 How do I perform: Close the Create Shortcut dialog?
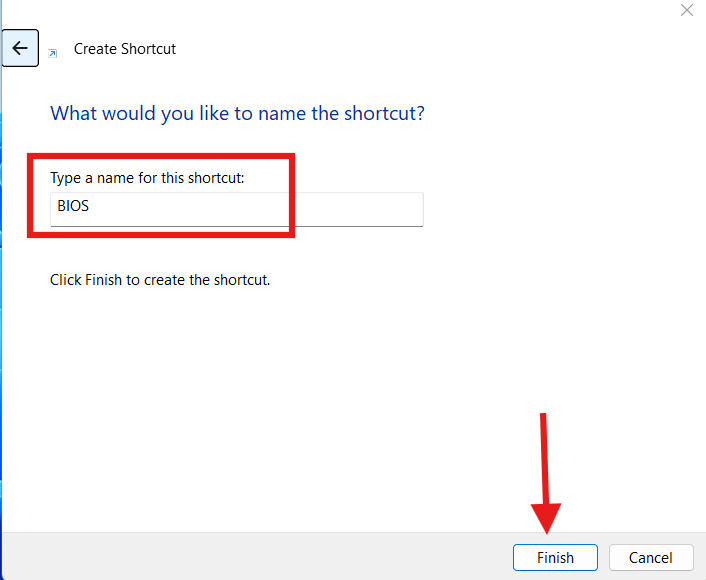coord(686,10)
